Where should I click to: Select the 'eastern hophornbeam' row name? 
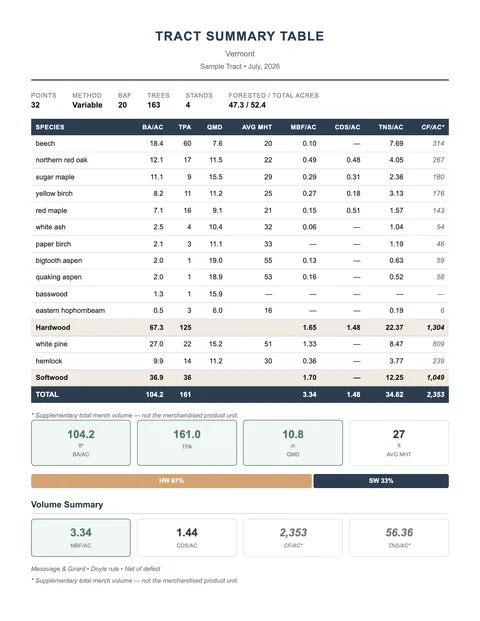[x=70, y=310]
